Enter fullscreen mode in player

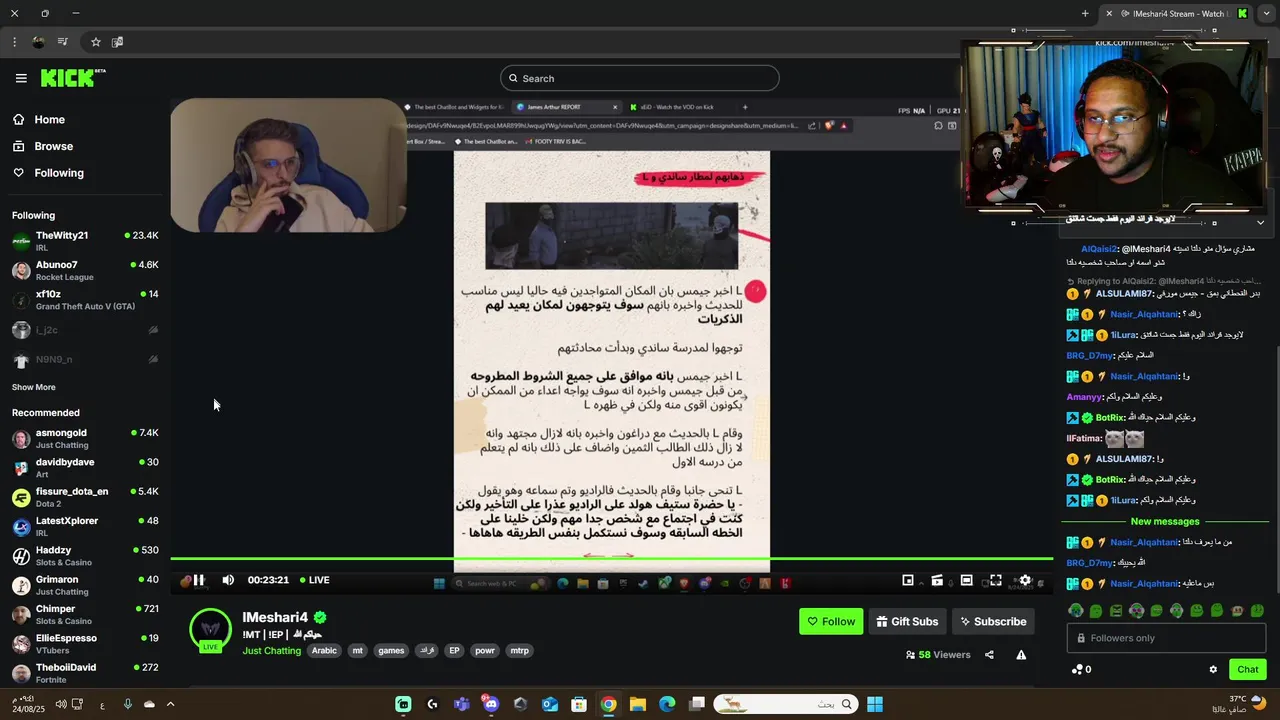995,580
